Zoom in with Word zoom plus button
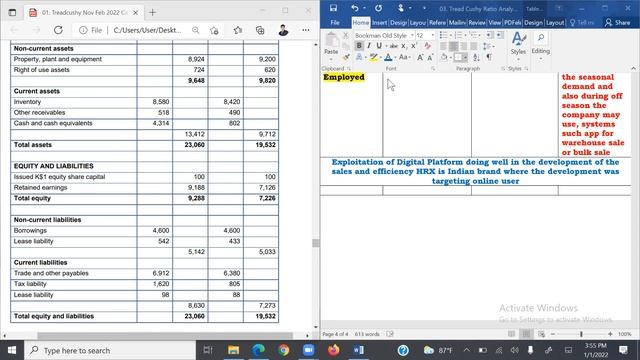Viewport: 640px width, 360px height. pos(610,334)
